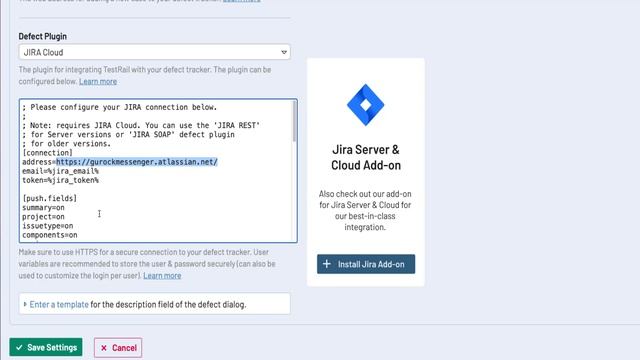Open the Defect Plugin dropdown showing JIRA Cloud
640x360 pixels.
click(x=154, y=52)
